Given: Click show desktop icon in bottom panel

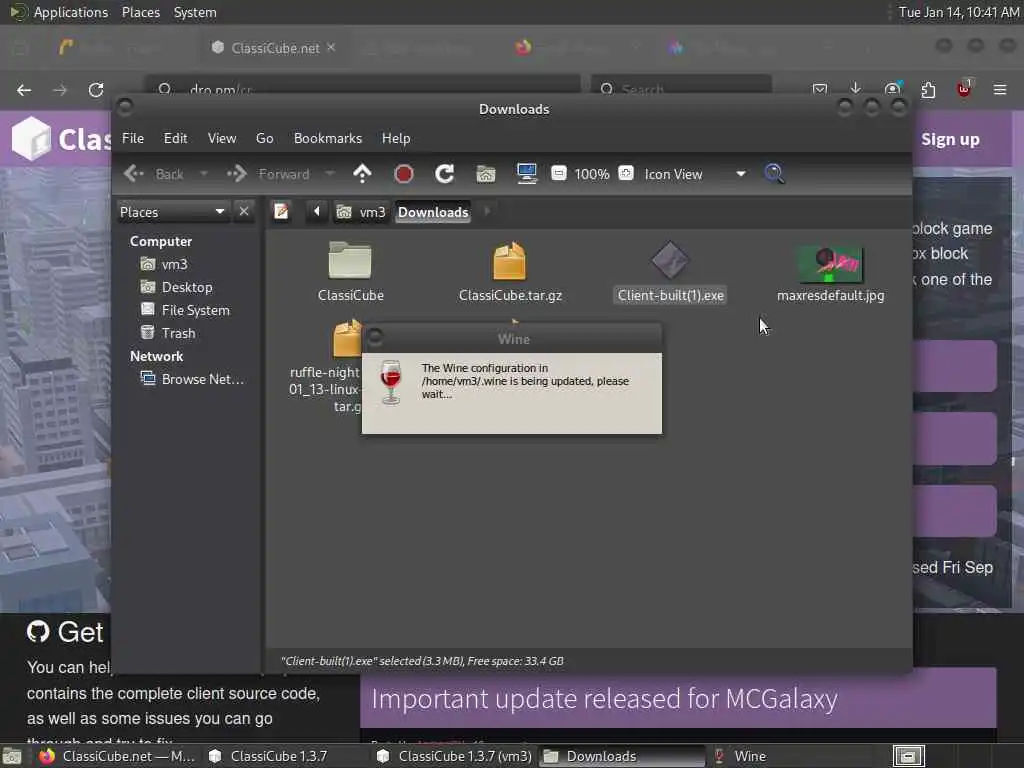Looking at the screenshot, I should click(x=11, y=757).
